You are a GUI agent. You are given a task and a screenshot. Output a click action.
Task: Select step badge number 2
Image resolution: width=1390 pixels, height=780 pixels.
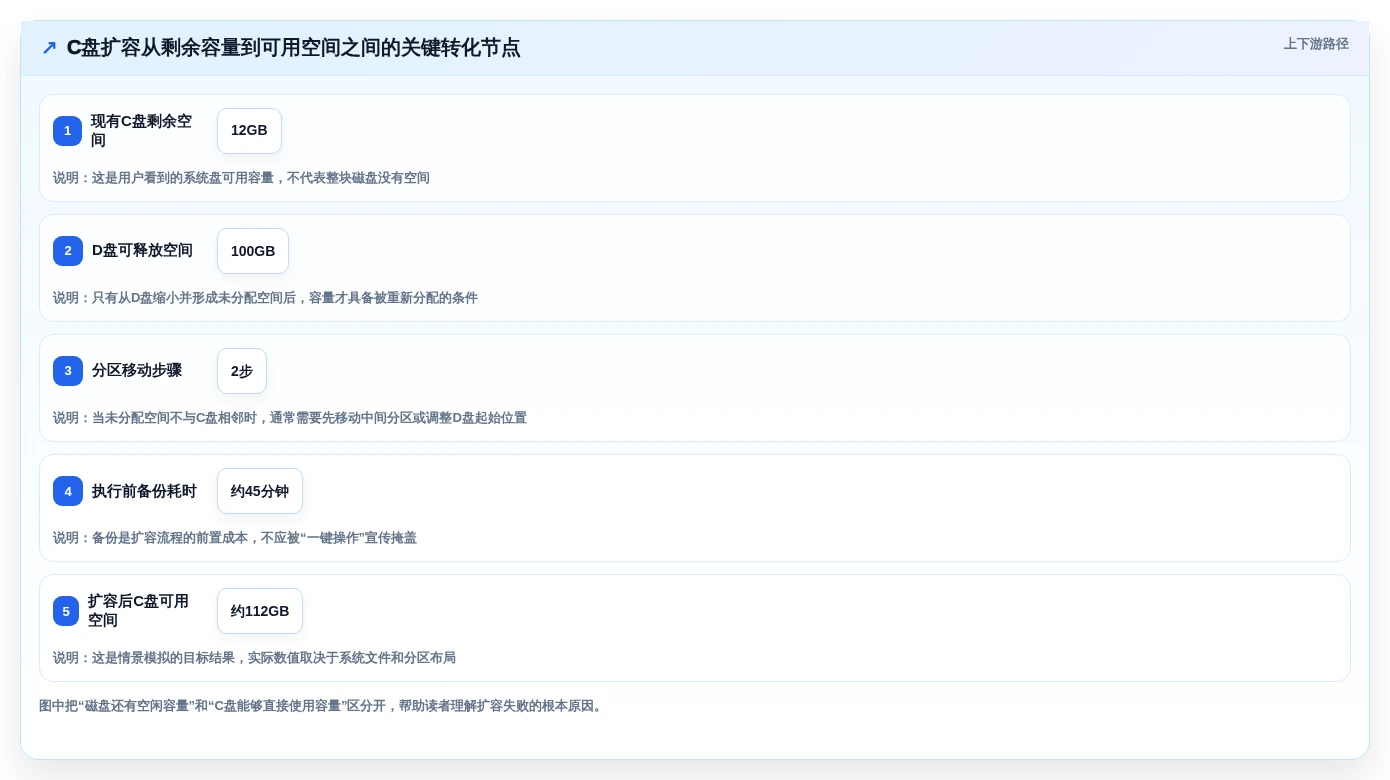[68, 251]
